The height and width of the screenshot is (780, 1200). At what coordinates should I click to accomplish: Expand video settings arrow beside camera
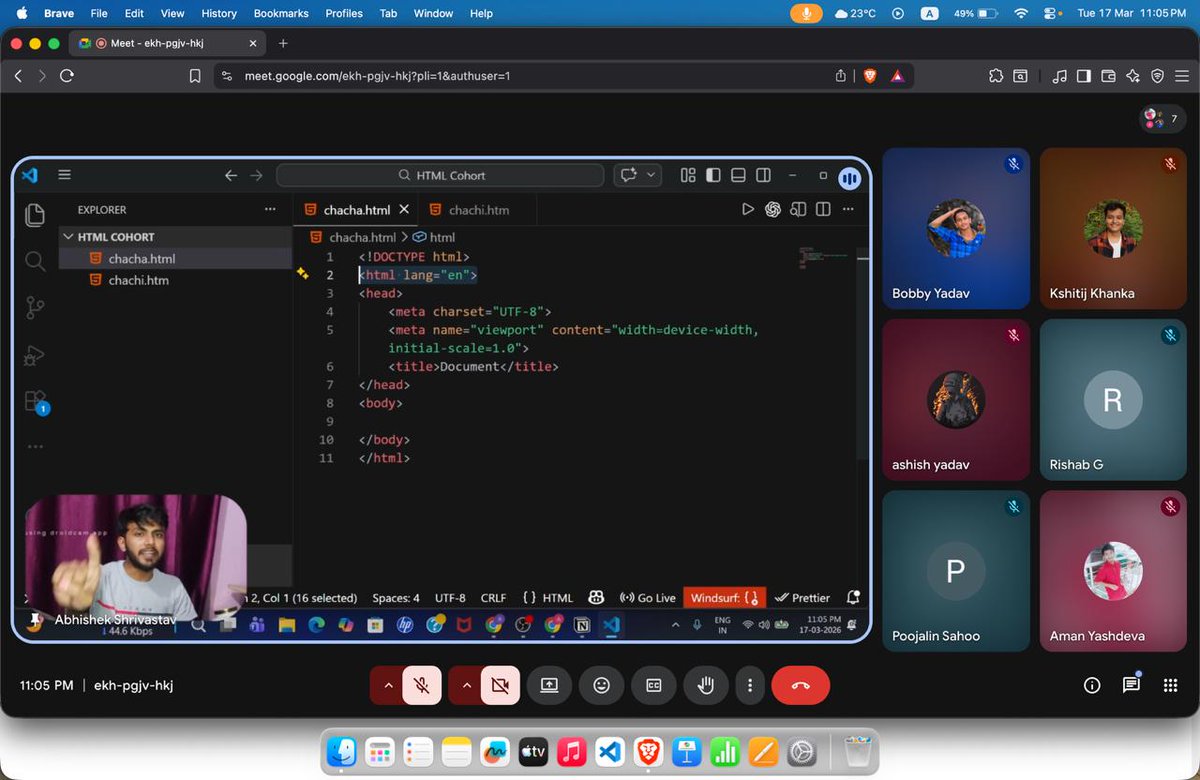[x=466, y=685]
